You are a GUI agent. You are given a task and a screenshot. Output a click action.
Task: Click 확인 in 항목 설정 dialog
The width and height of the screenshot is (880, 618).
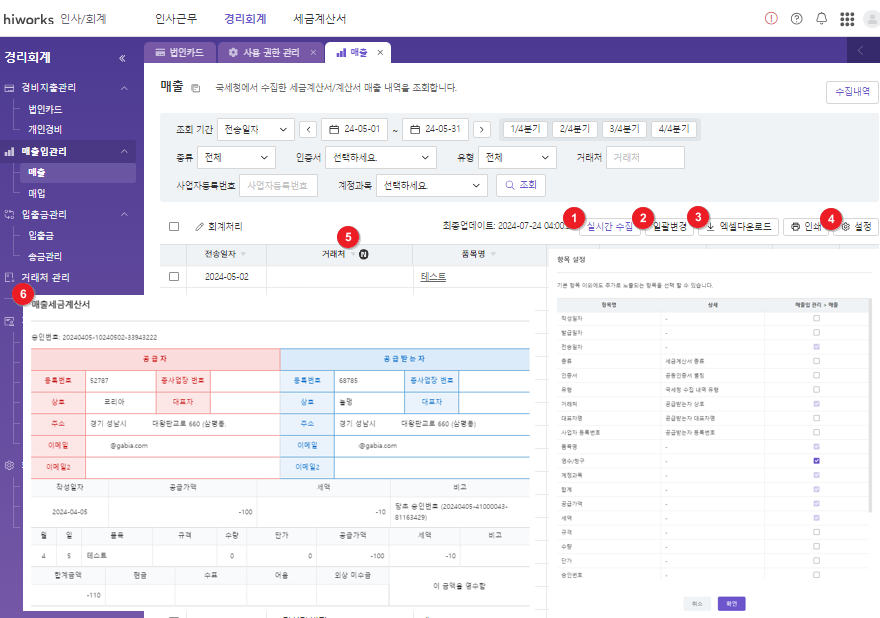click(x=731, y=604)
